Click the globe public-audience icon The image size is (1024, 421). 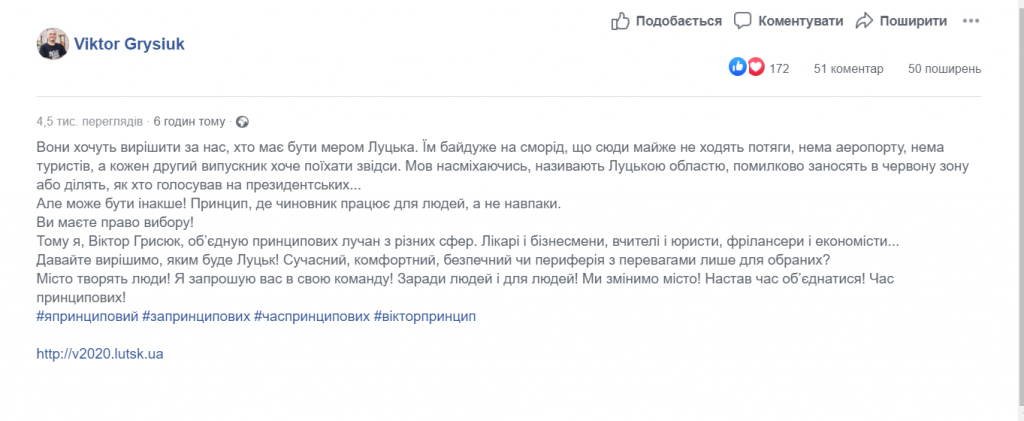(241, 122)
